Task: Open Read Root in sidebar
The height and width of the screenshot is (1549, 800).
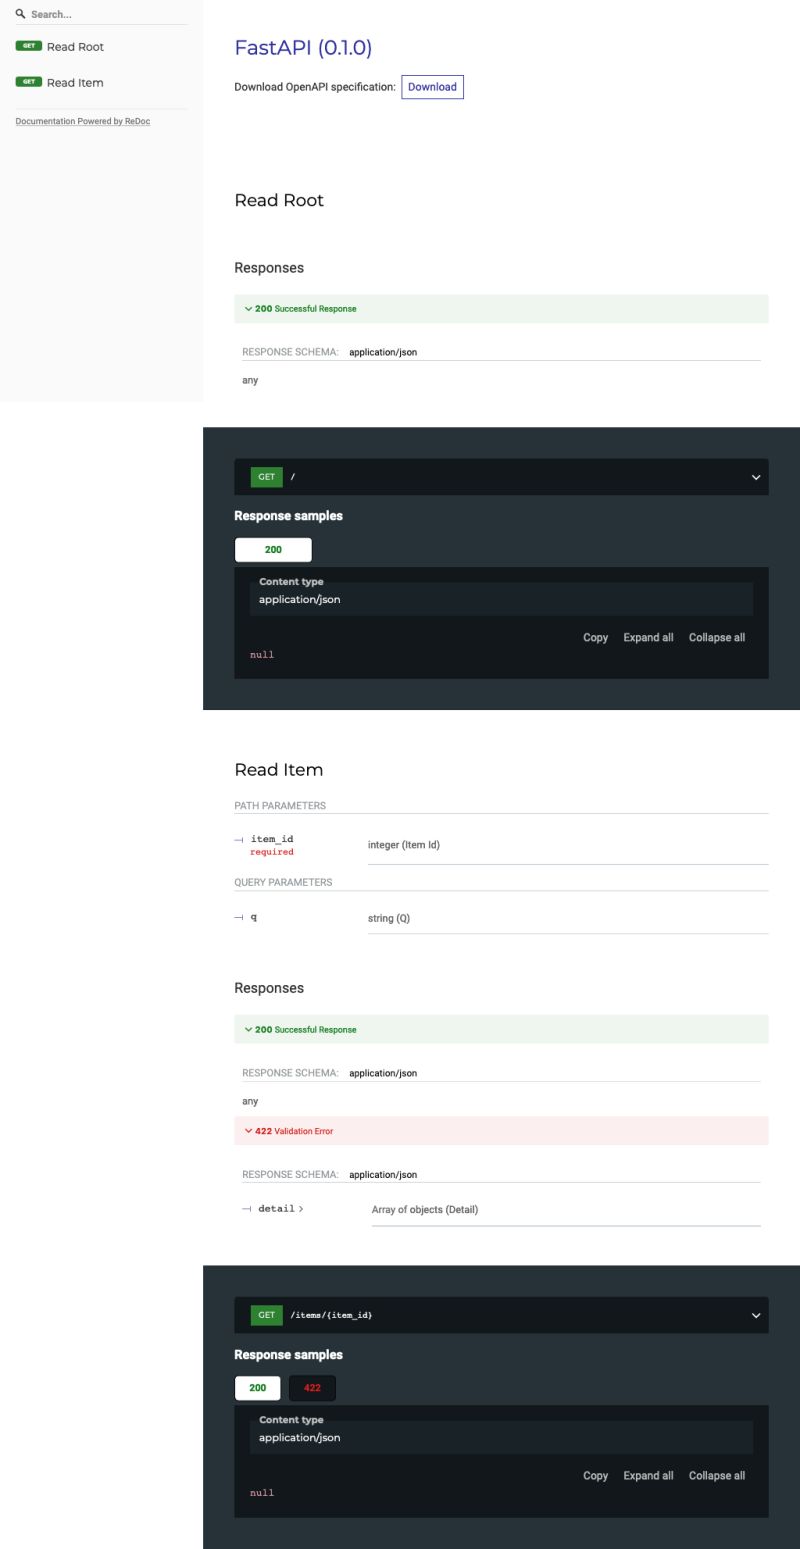Action: click(75, 47)
